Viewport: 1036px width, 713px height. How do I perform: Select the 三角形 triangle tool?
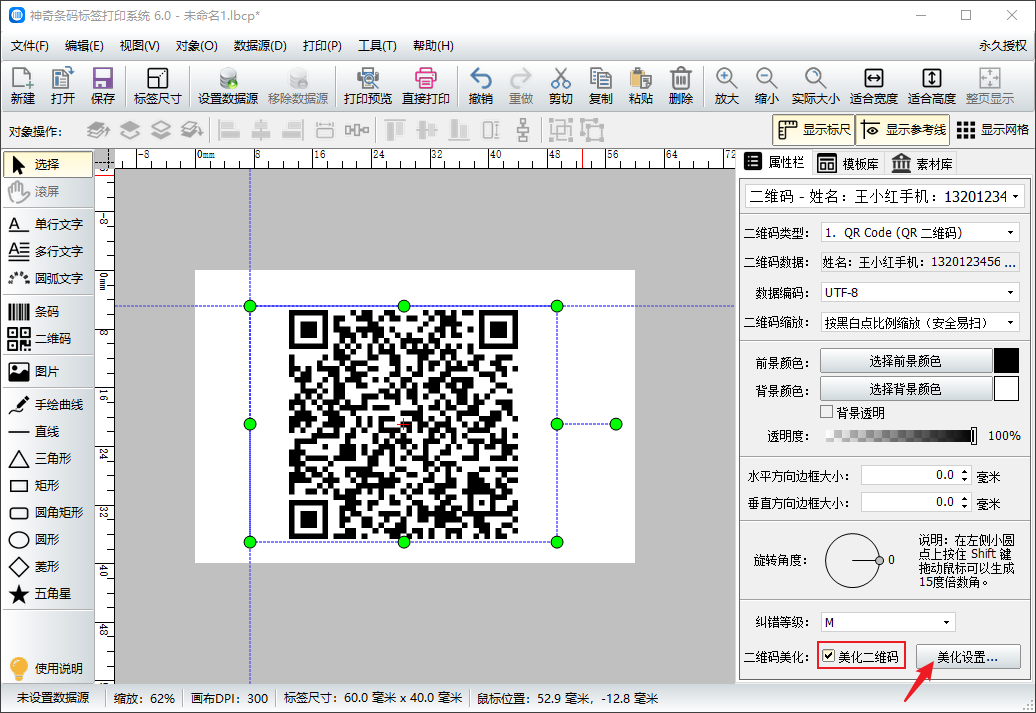(47, 459)
